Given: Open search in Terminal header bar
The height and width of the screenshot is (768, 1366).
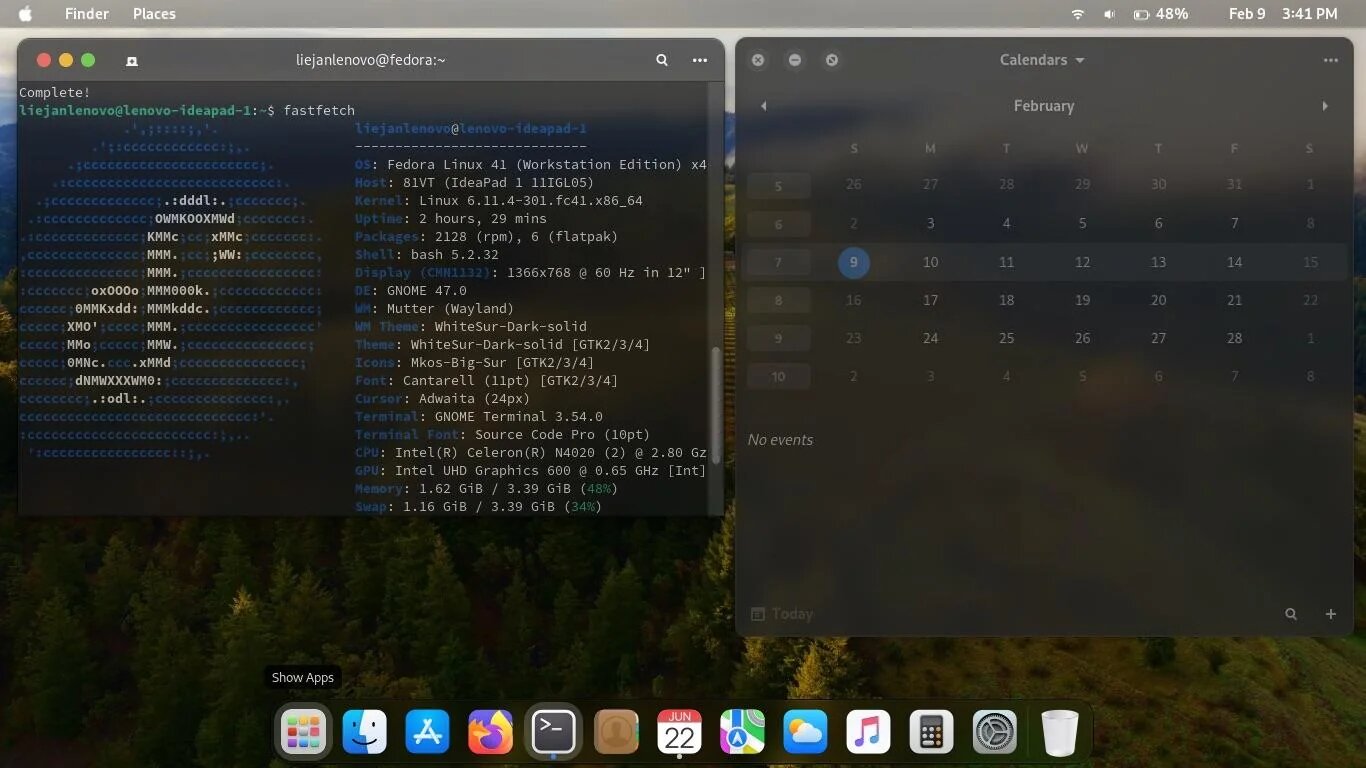Looking at the screenshot, I should [x=662, y=60].
